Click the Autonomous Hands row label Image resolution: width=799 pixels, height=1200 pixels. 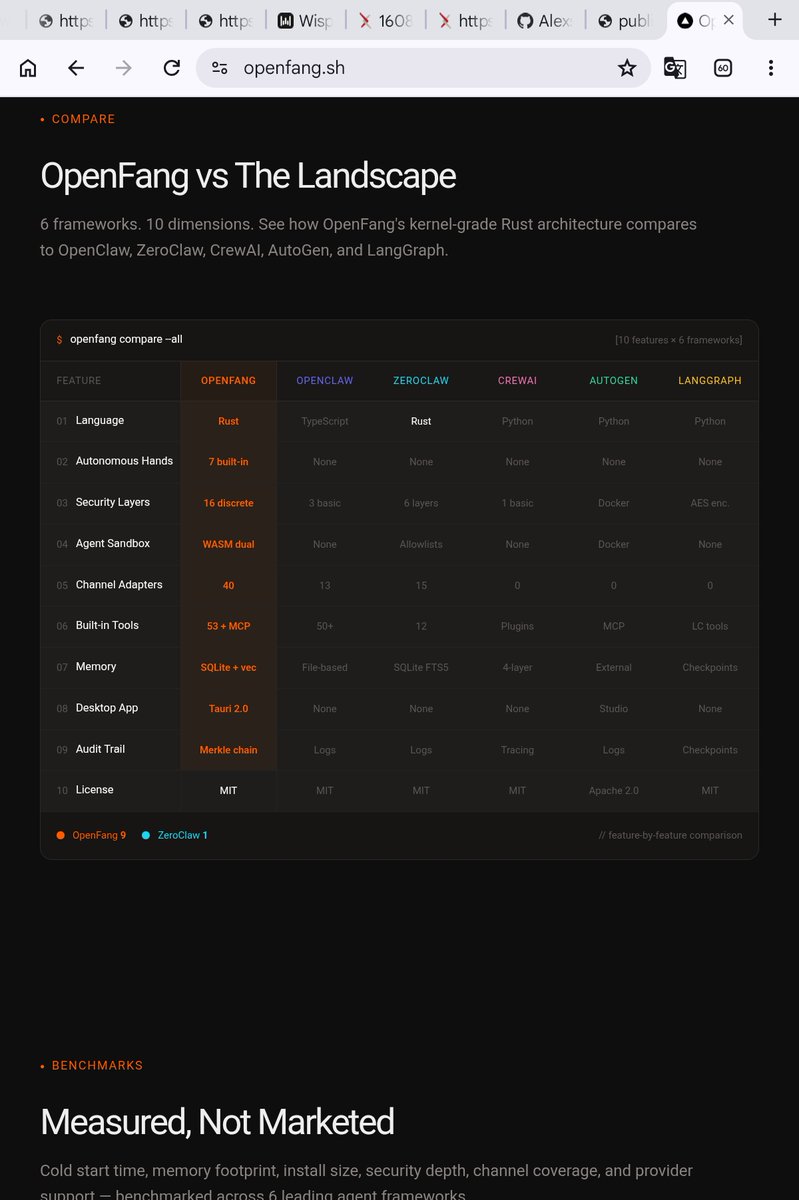point(124,461)
